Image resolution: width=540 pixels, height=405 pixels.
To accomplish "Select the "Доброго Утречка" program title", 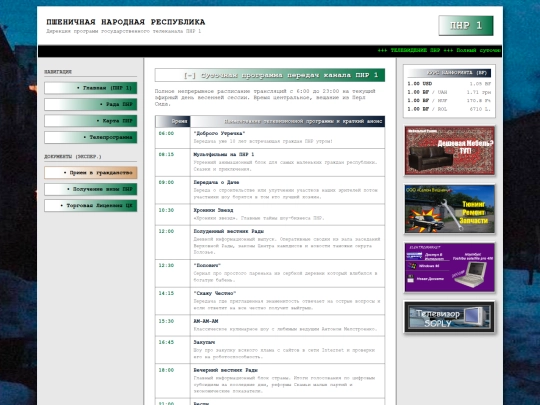I will 219,134.
